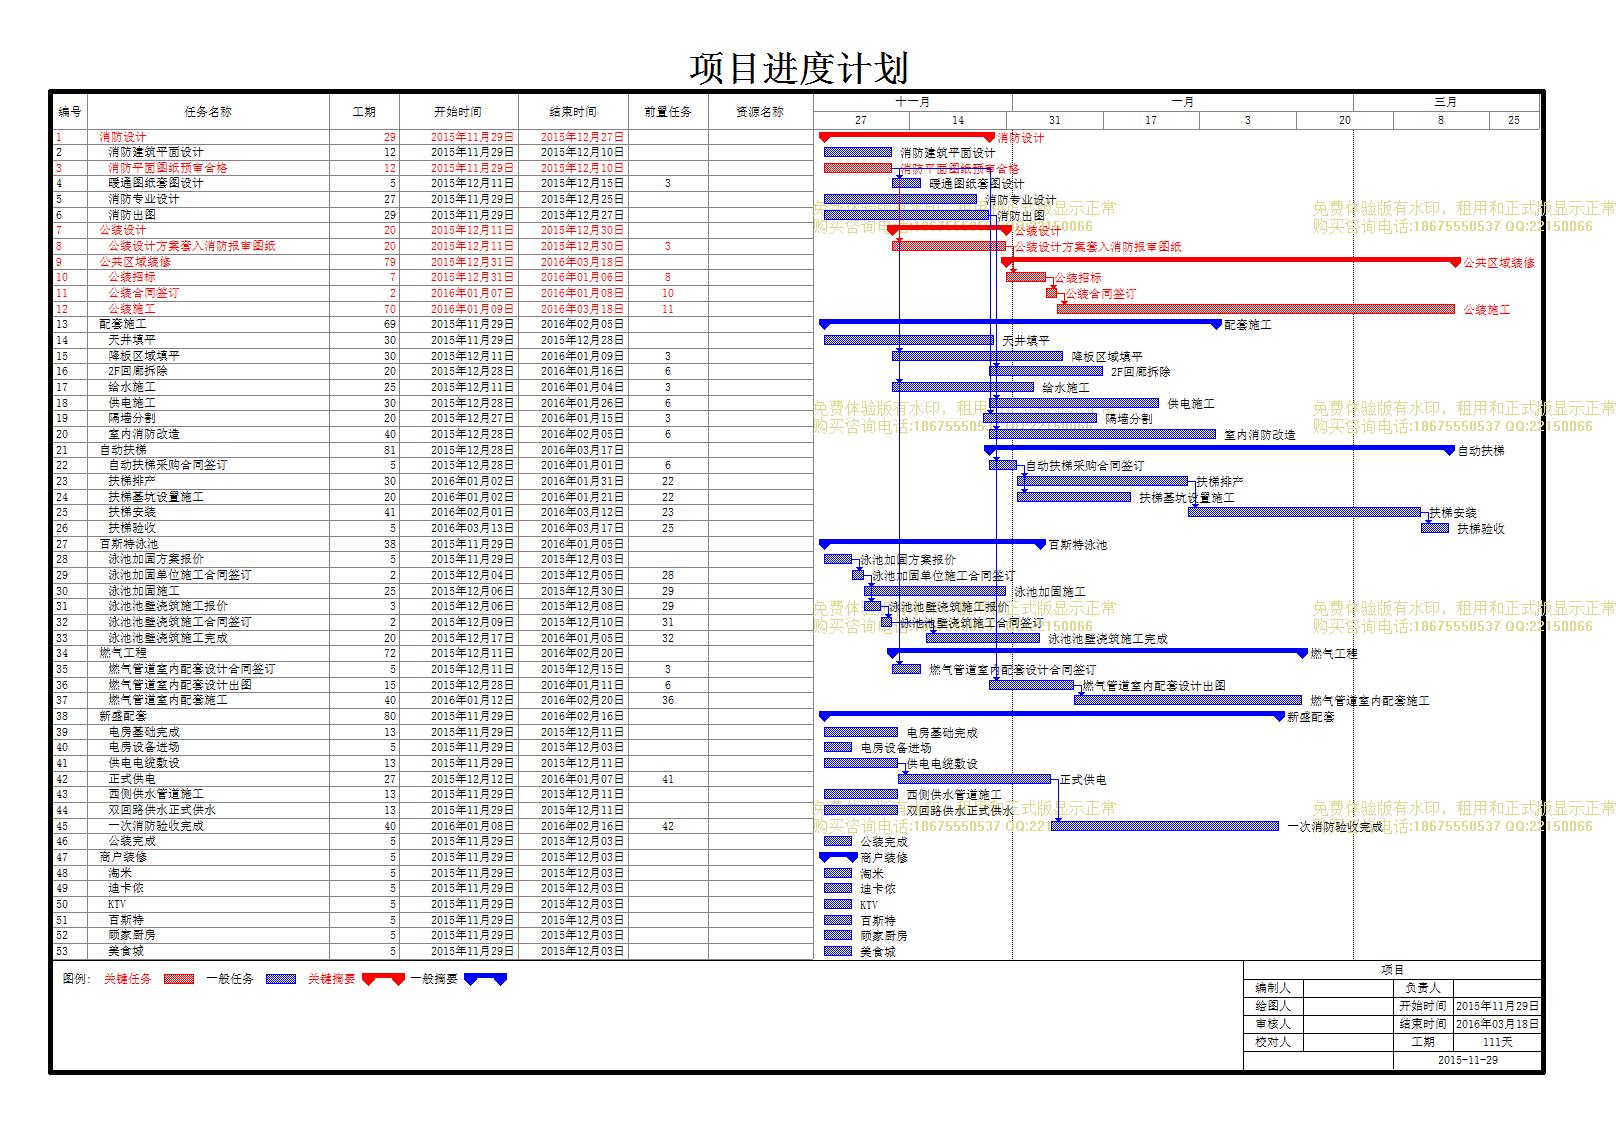Select task name 公装设计方案套入消防报审图纸 in the table
1616x1121 pixels.
tap(192, 246)
